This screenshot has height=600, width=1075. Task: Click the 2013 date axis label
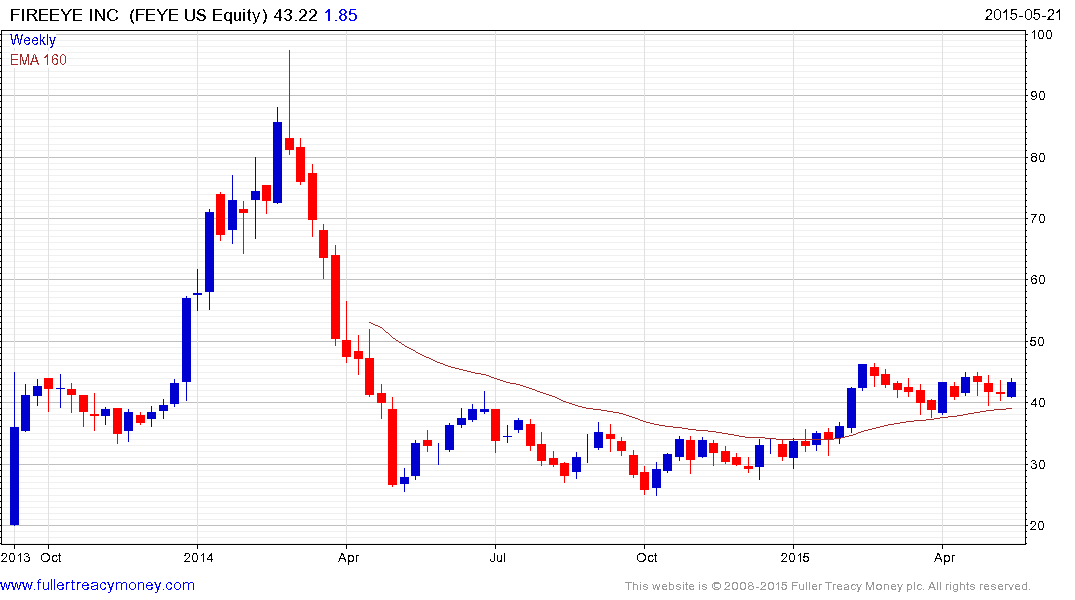point(16,557)
